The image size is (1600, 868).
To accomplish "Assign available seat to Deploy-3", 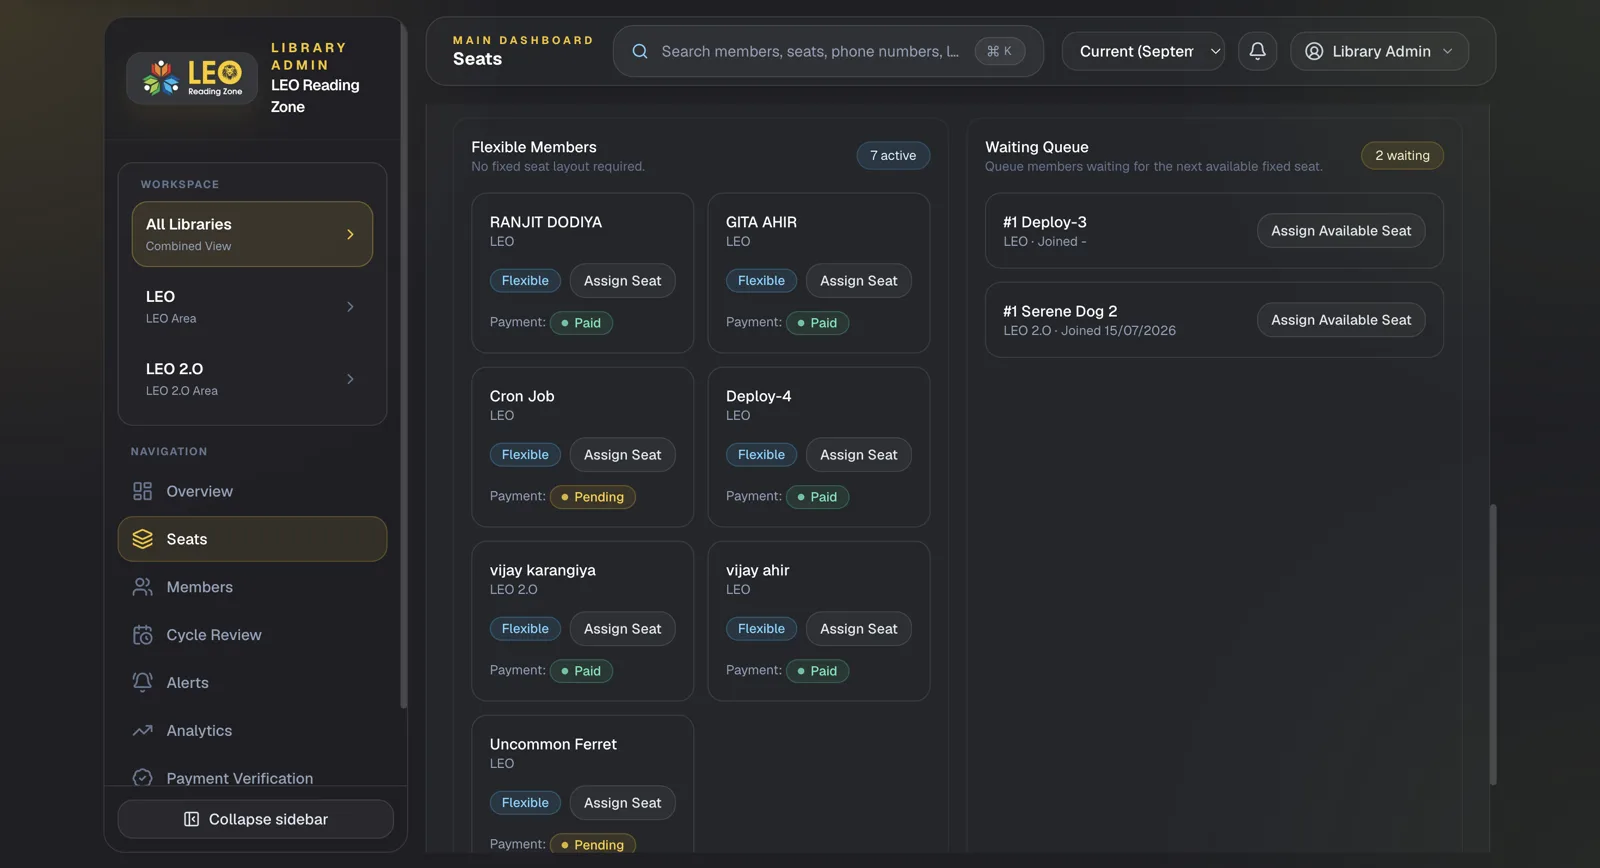I will tap(1341, 231).
